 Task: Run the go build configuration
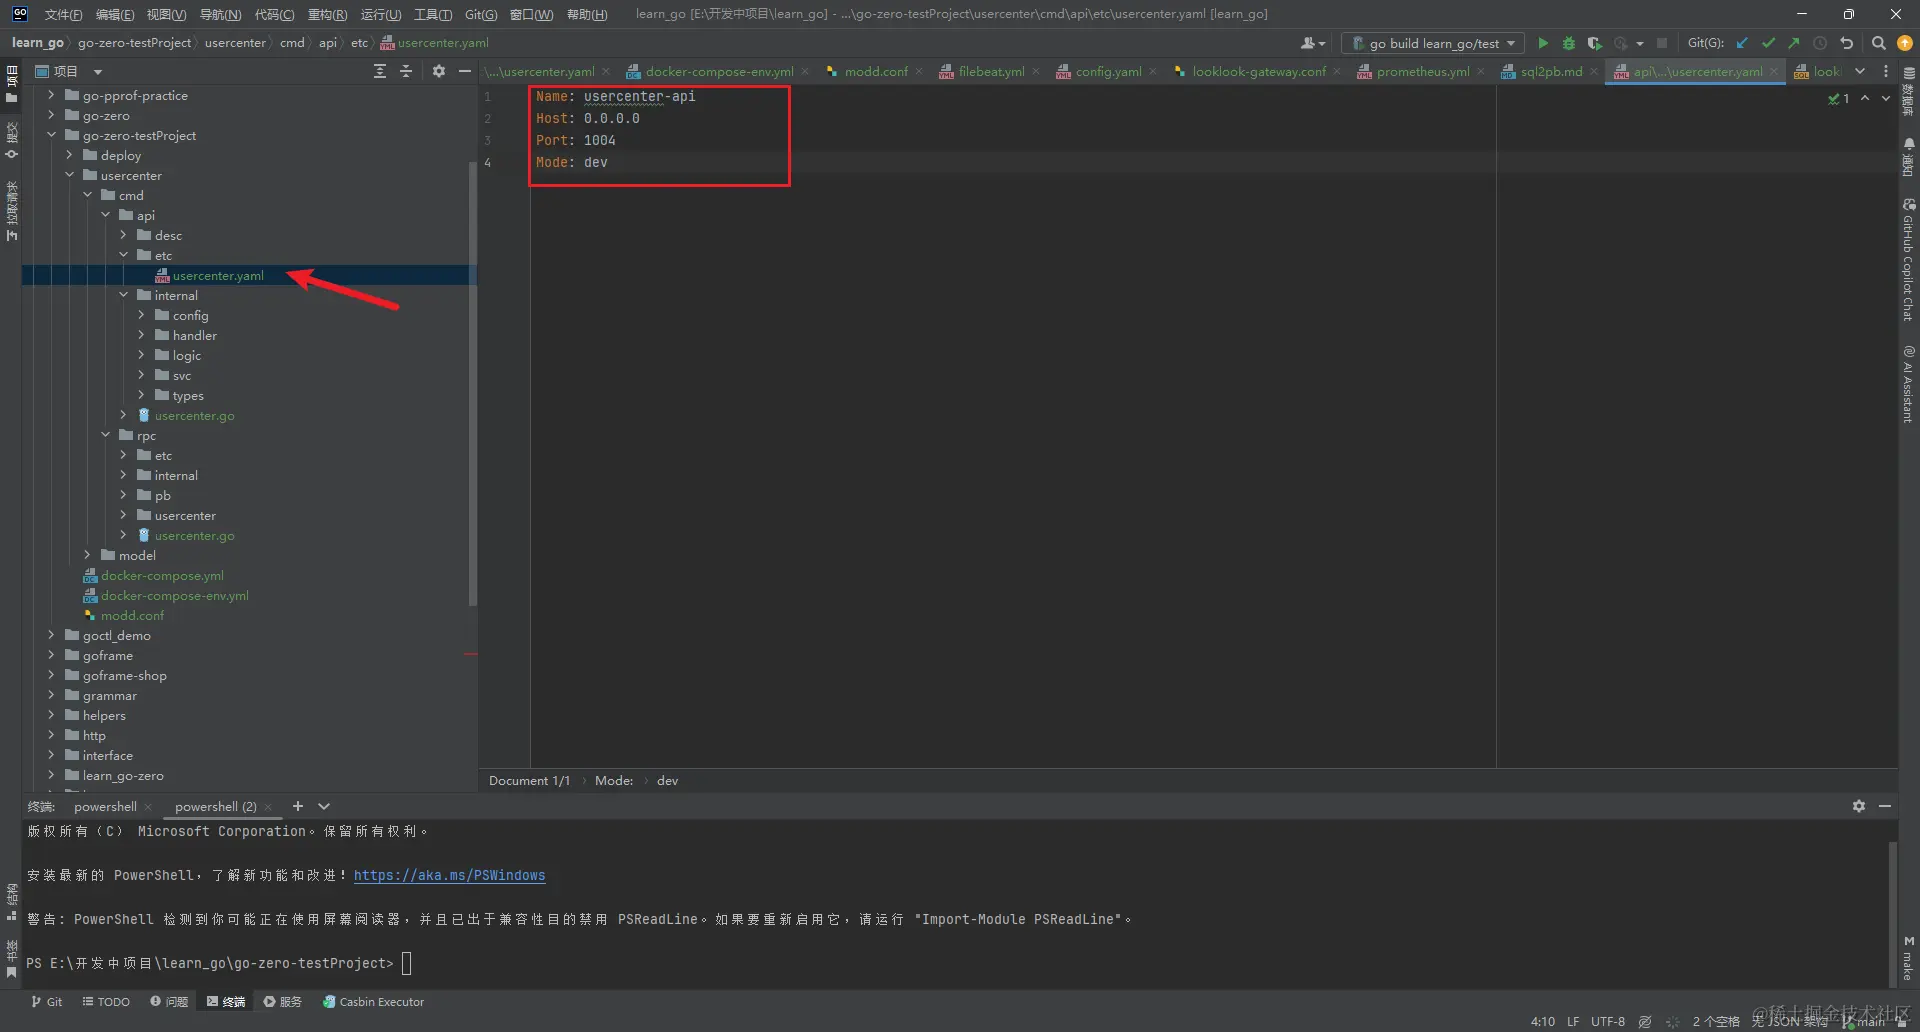1543,43
